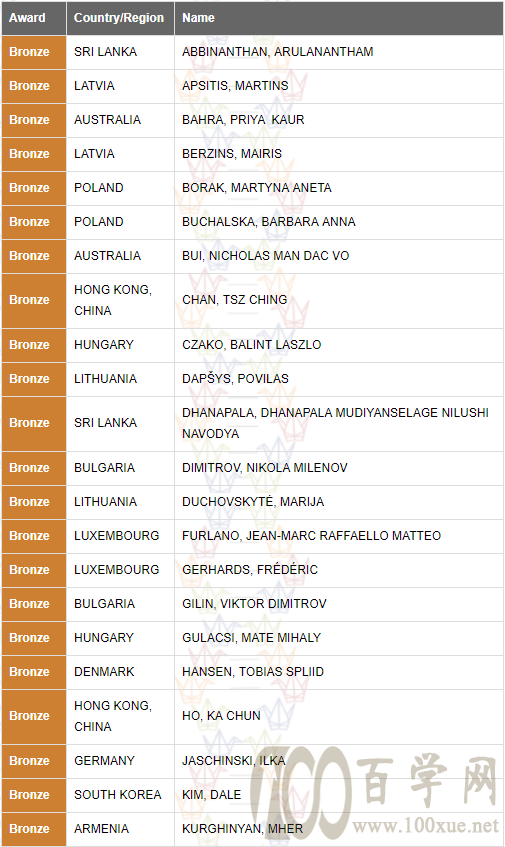Click the DIMITROV, NIKOLA MILENOV row
The height and width of the screenshot is (847, 505).
pos(252,468)
